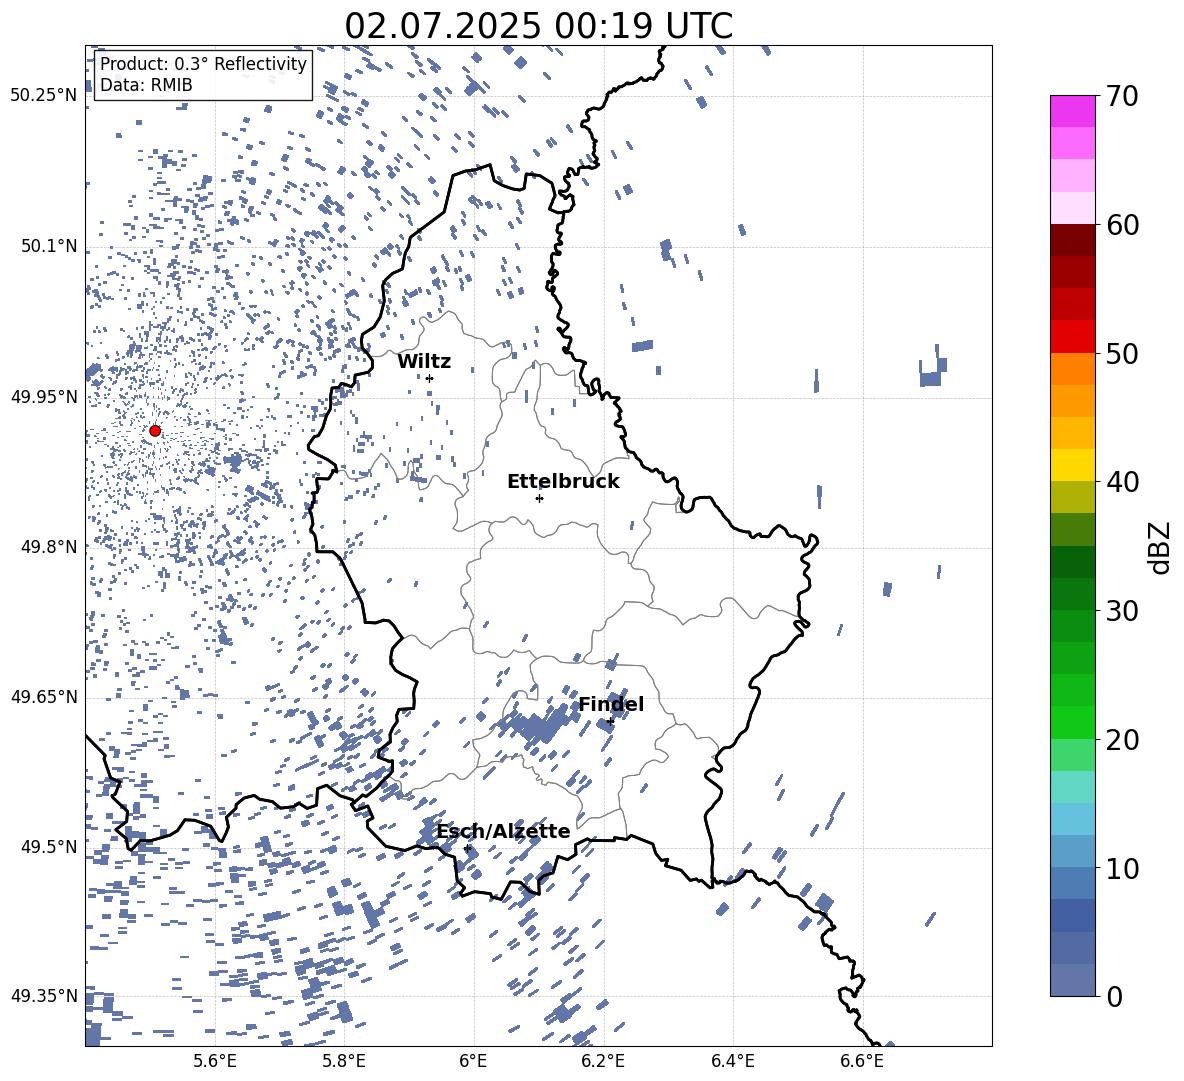Click the bright red colorbar segment above 50

pos(1072,337)
